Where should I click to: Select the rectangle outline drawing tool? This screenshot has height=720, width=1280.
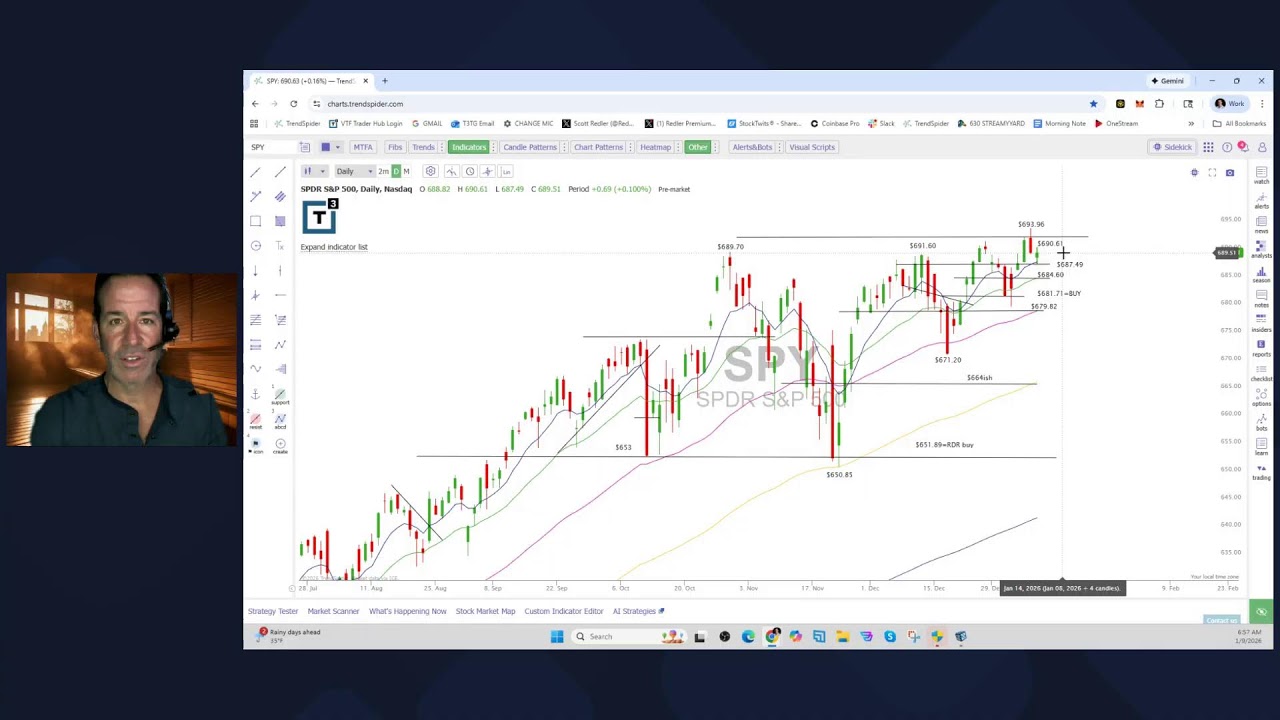pyautogui.click(x=255, y=221)
